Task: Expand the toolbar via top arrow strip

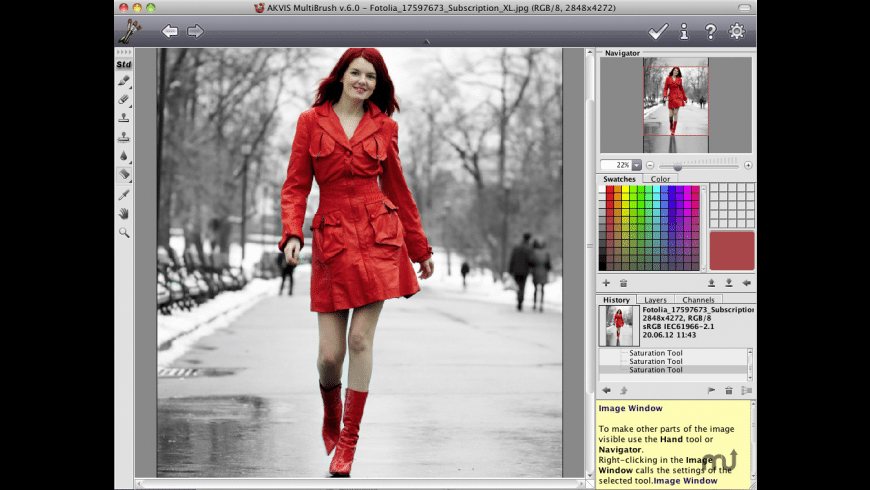Action: click(x=124, y=52)
